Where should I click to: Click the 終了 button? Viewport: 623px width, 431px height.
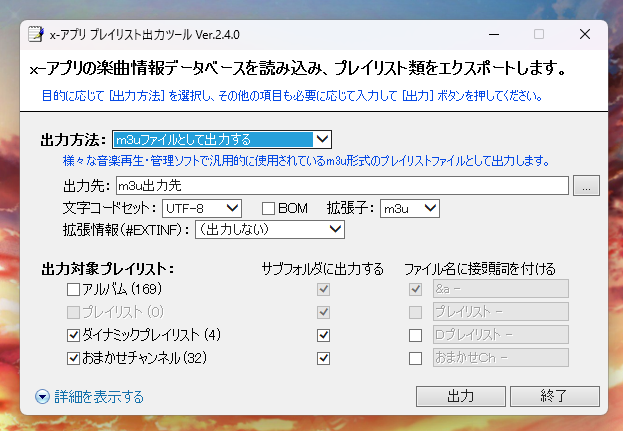click(553, 396)
